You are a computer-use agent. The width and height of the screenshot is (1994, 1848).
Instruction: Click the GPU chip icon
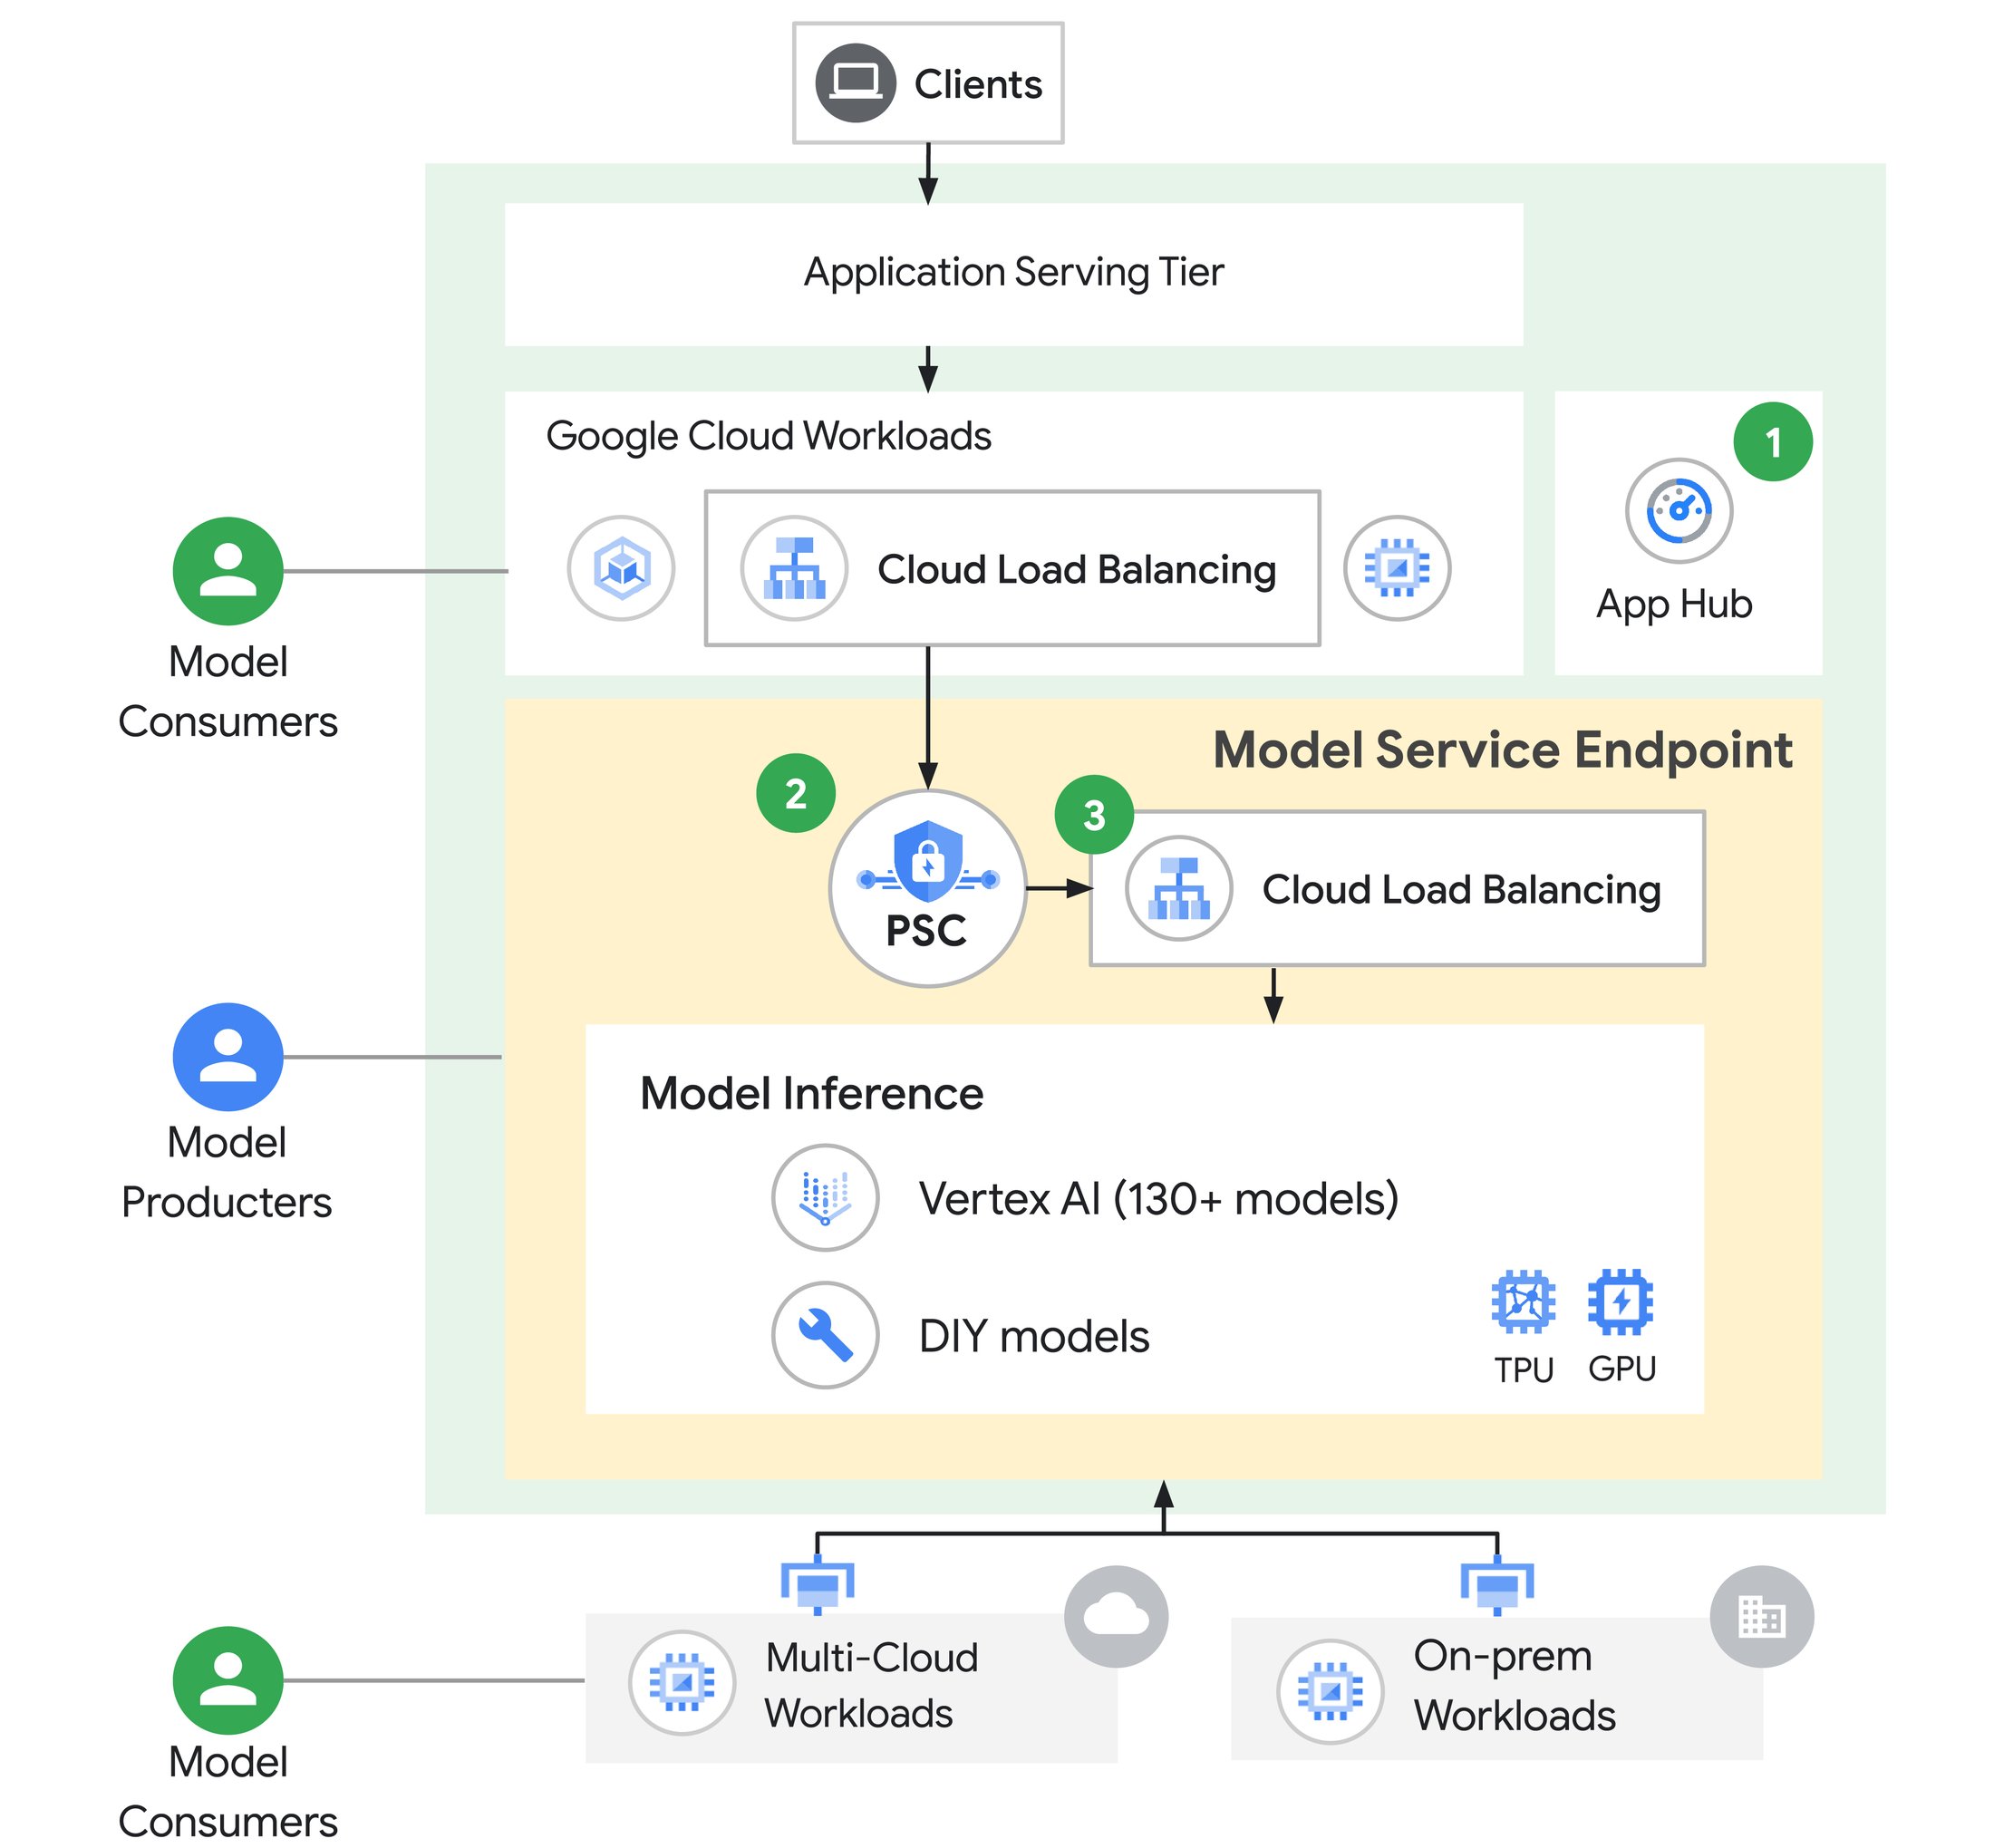click(1619, 1301)
